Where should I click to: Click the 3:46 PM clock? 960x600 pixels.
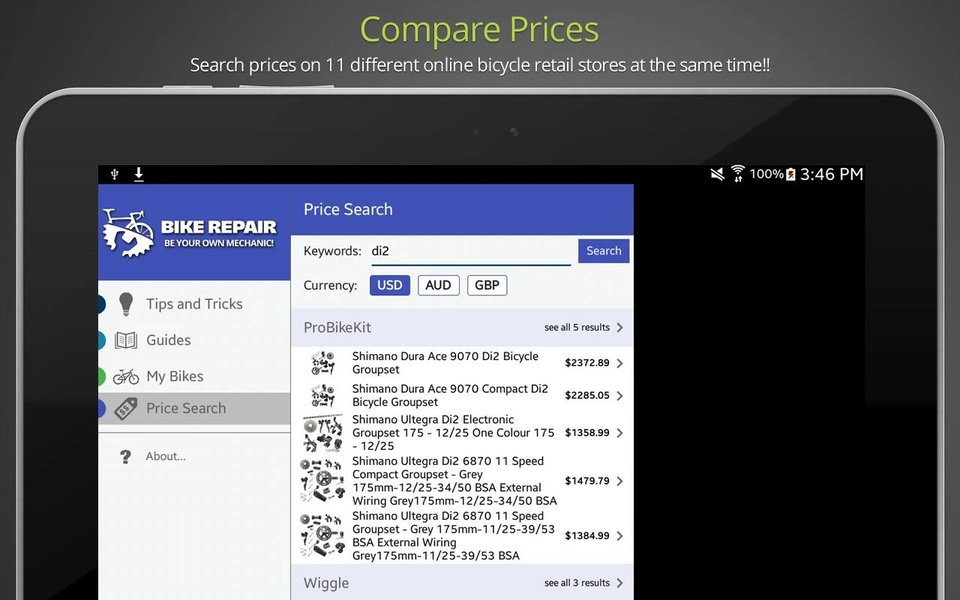pos(831,174)
